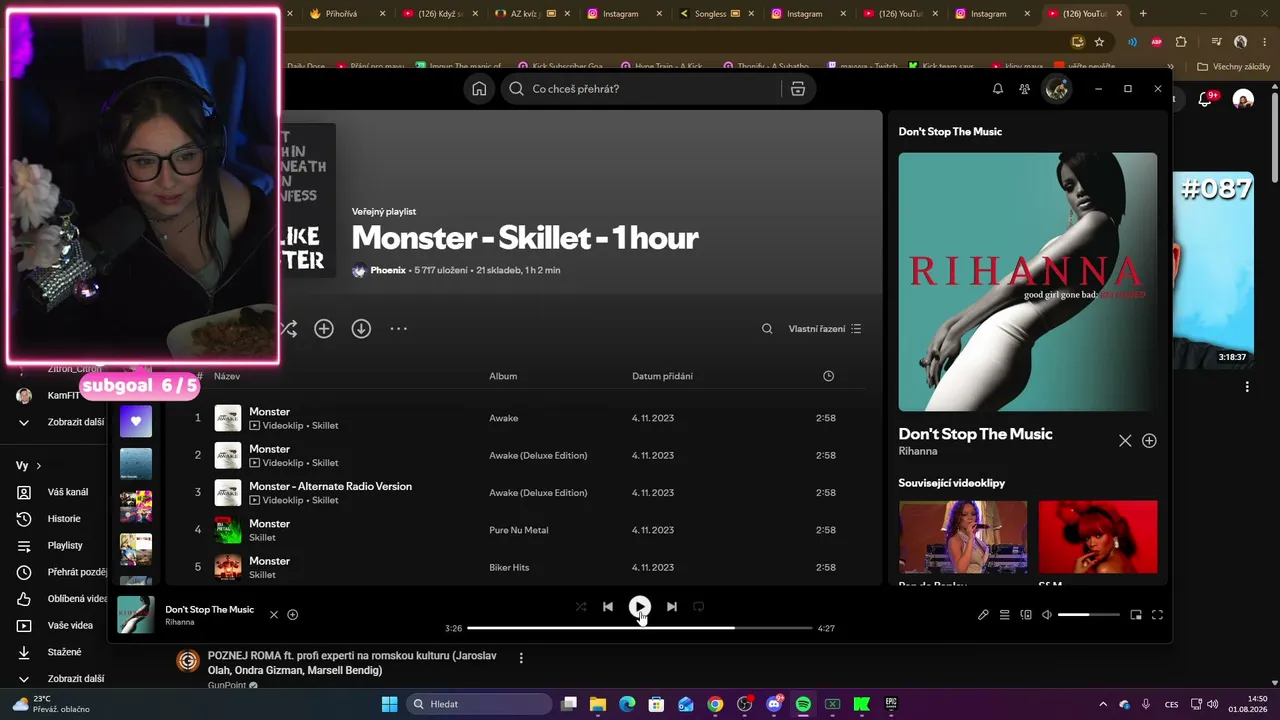The width and height of the screenshot is (1280, 720).
Task: Expand Zobrazit další below KamFIT in YouTube
Action: tap(62, 422)
